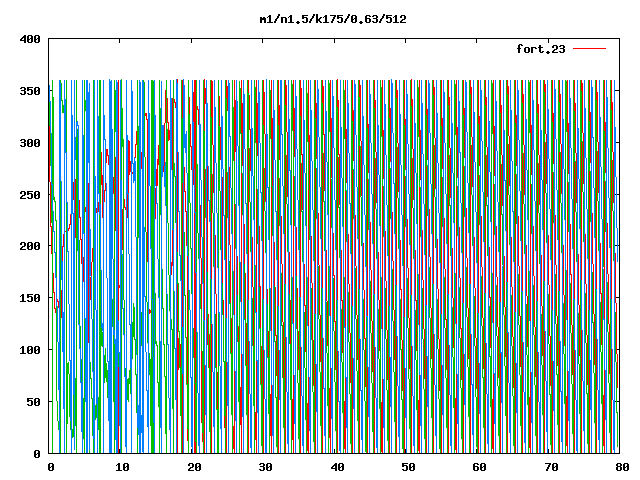Screen dimensions: 640x480
Task: Click x-axis label 30
Action: pos(265,467)
